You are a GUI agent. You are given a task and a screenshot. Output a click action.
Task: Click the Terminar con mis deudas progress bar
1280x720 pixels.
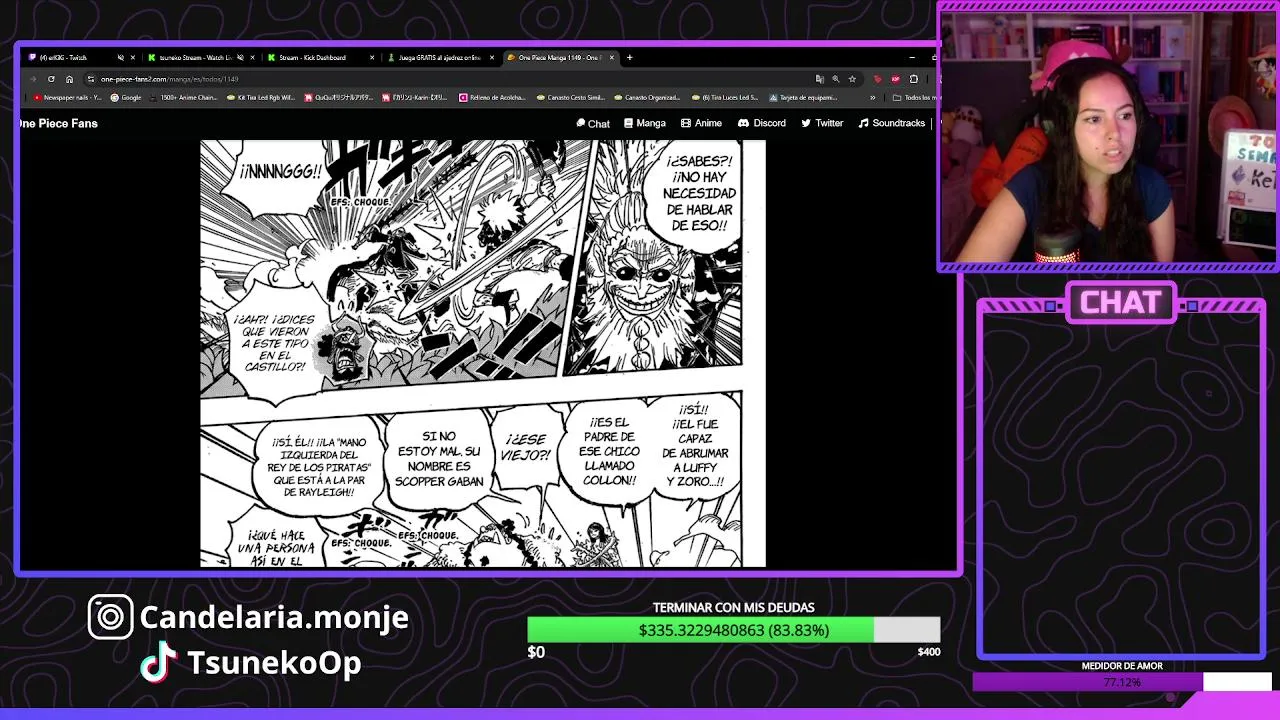click(734, 630)
